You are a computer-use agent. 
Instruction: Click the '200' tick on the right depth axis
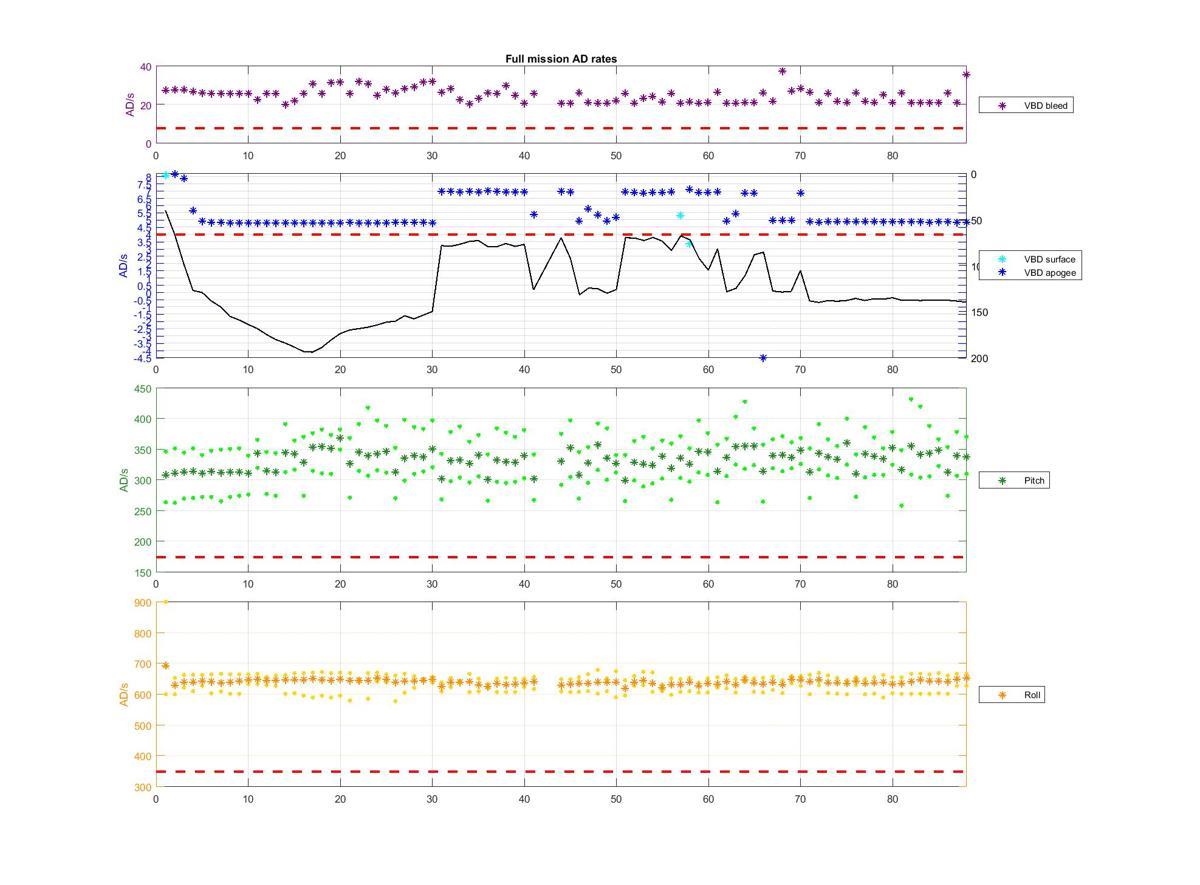[979, 358]
